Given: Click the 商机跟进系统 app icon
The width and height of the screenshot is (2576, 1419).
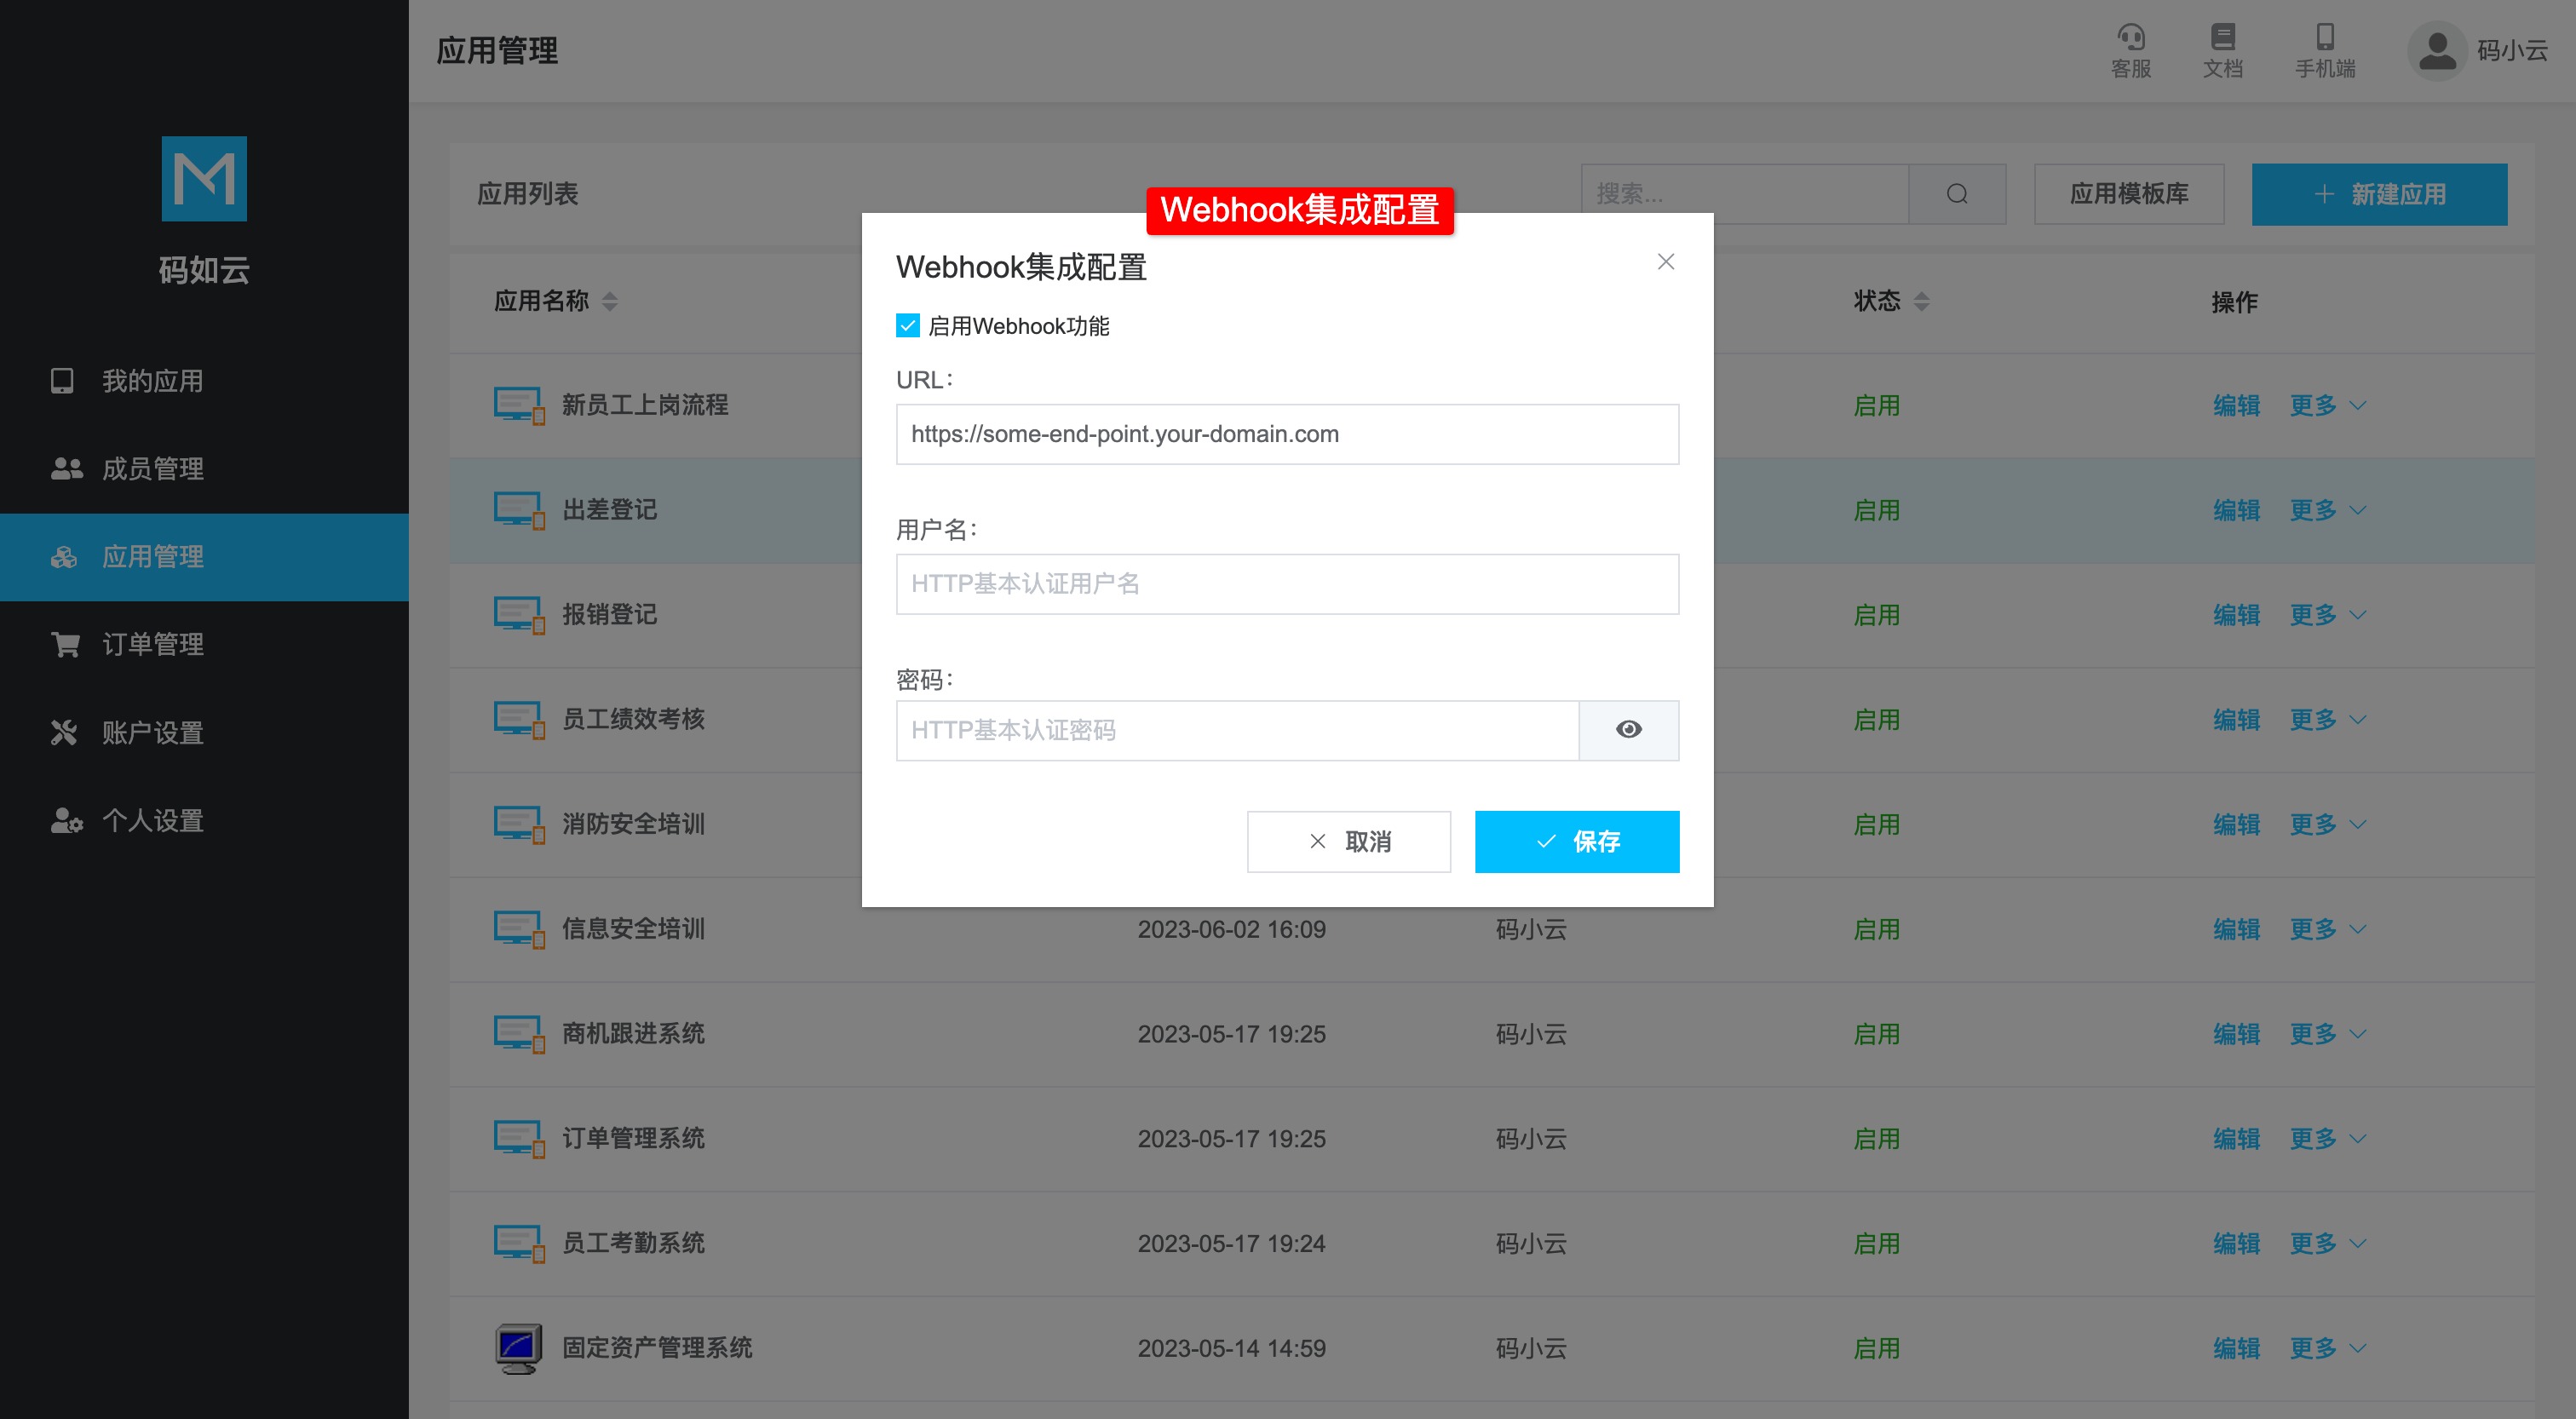Looking at the screenshot, I should pos(518,1034).
